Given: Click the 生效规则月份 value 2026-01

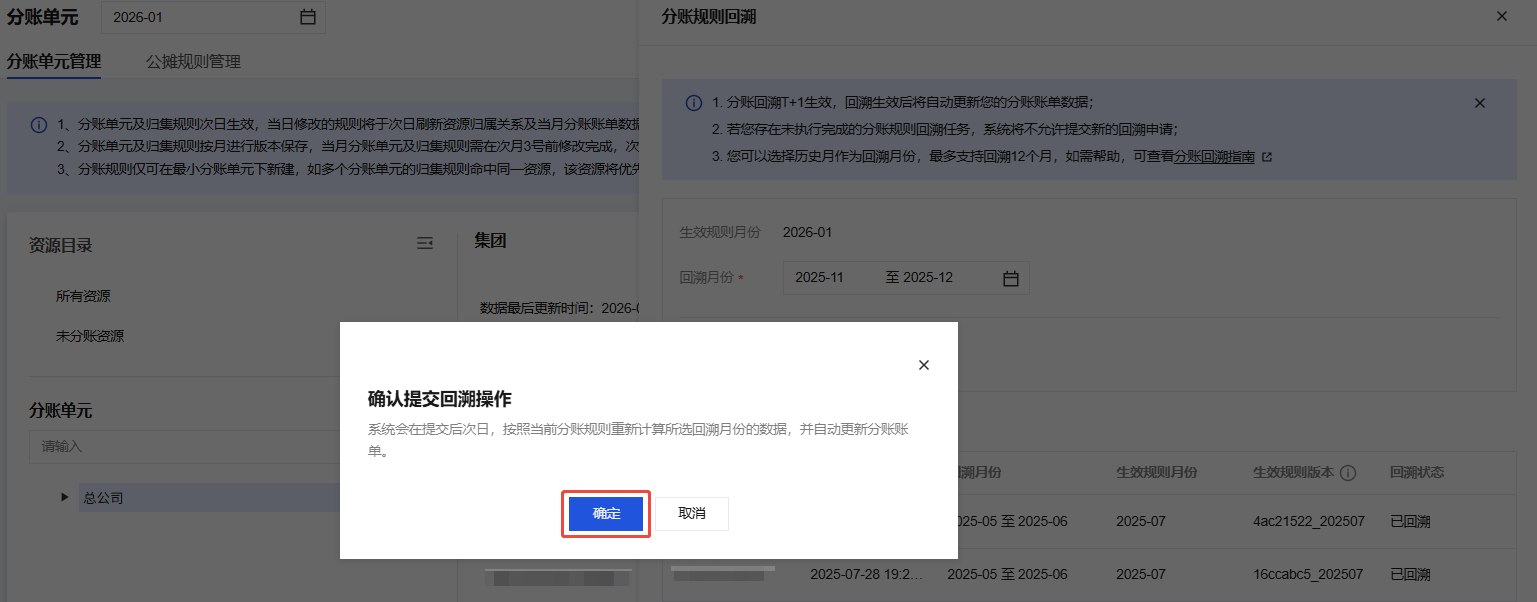Looking at the screenshot, I should click(808, 232).
